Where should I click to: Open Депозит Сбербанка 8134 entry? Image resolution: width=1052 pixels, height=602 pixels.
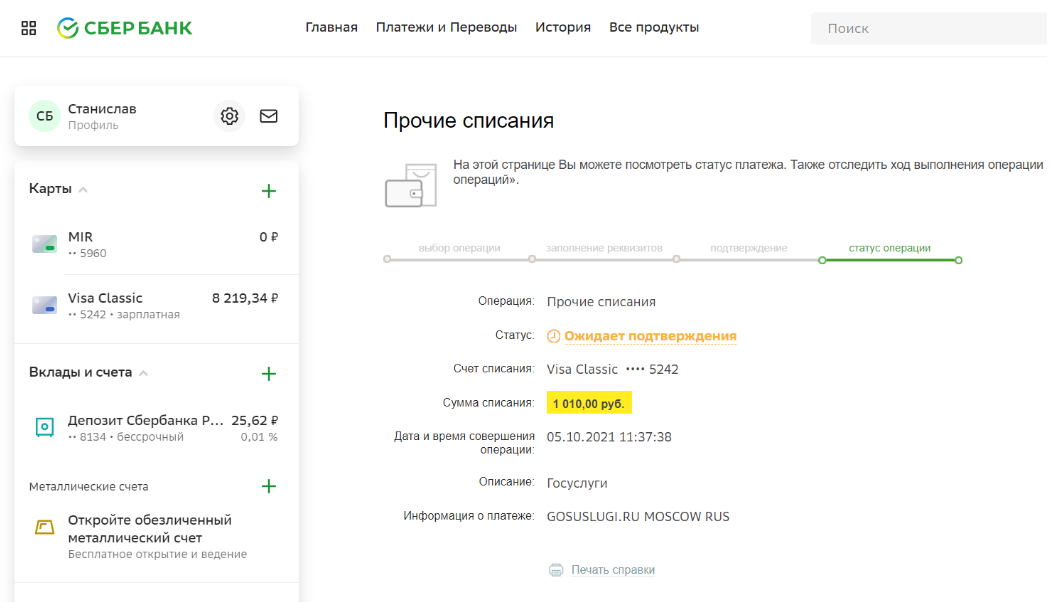click(x=156, y=428)
